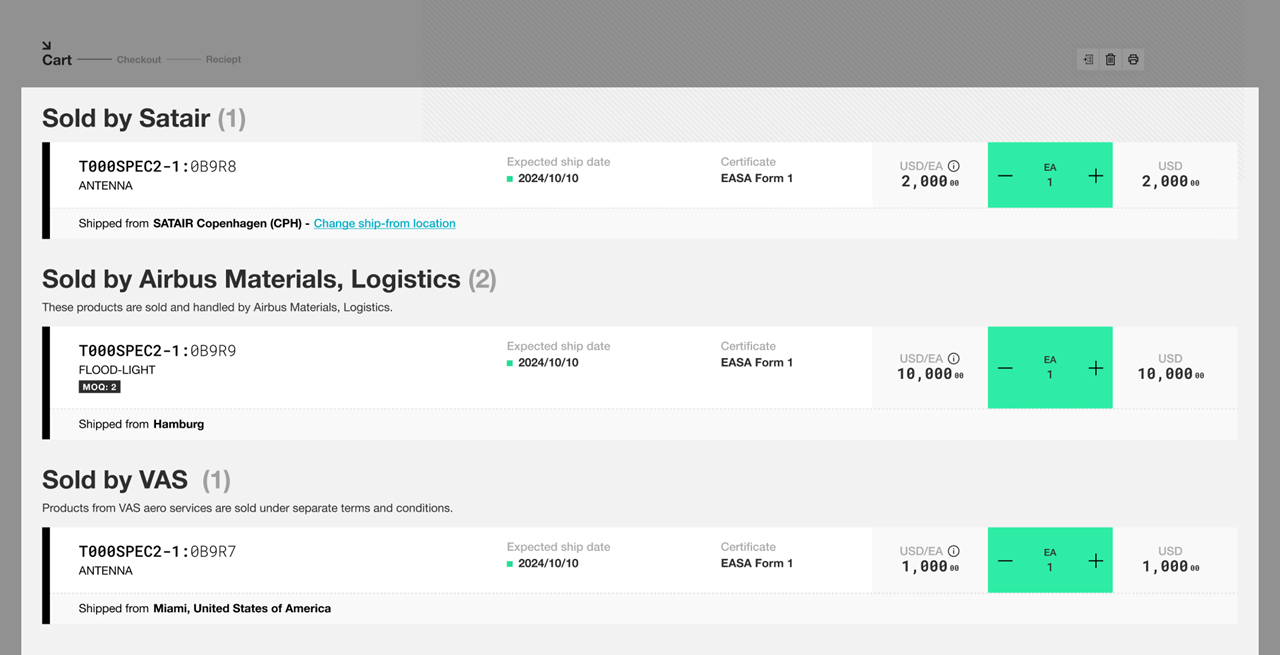
Task: Click the VAS separate terms and conditions note
Action: (247, 508)
